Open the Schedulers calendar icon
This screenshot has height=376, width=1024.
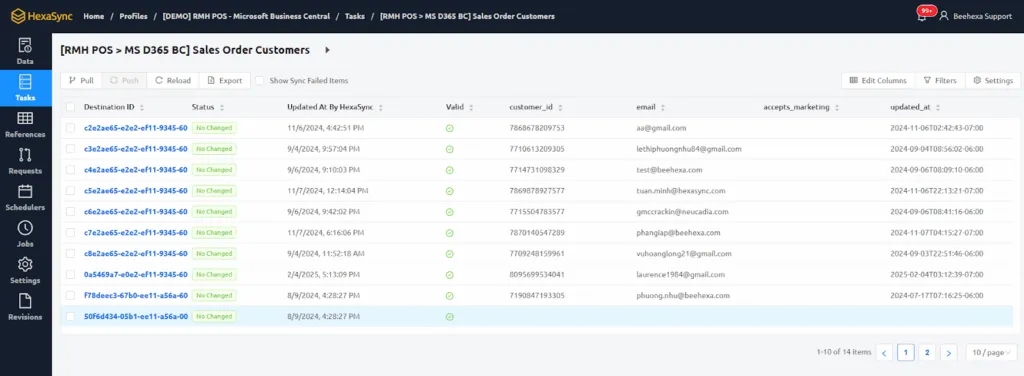25,191
